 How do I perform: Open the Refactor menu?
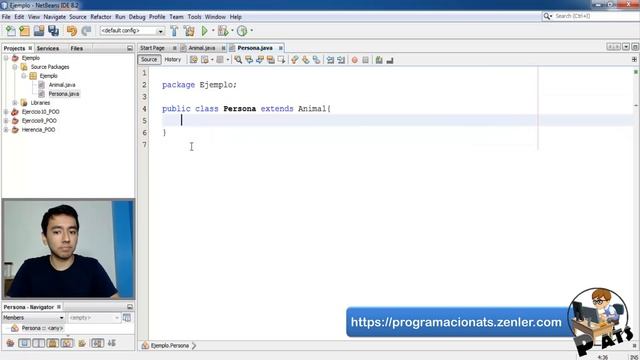(101, 17)
